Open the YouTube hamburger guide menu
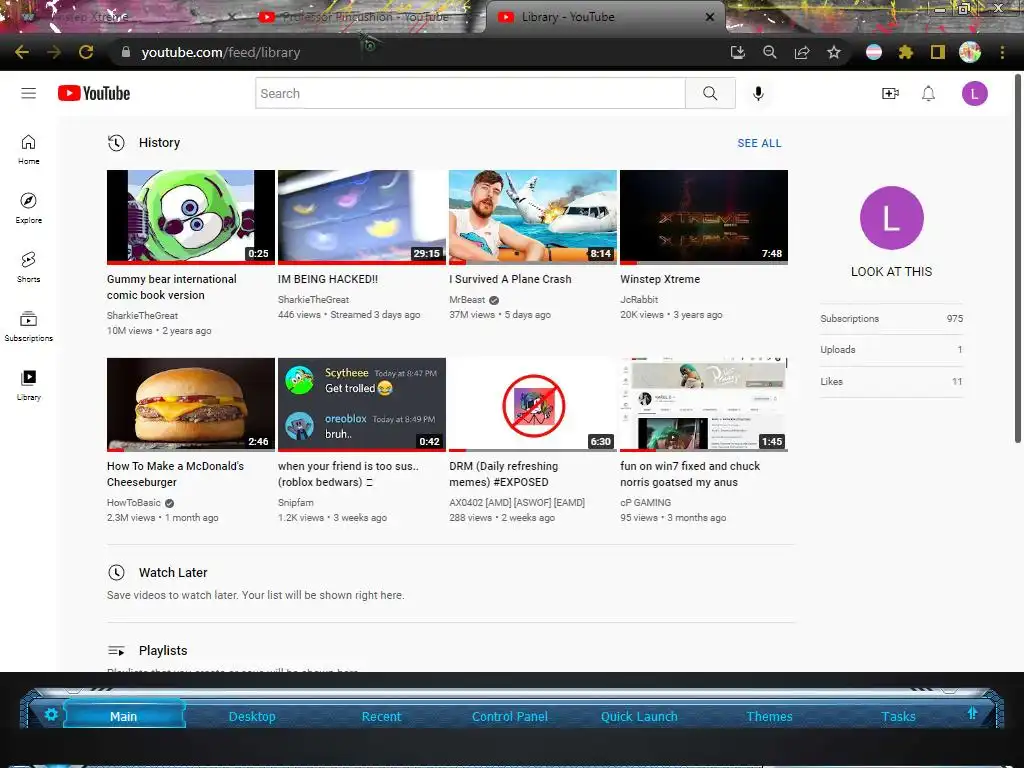This screenshot has width=1024, height=768. [29, 93]
